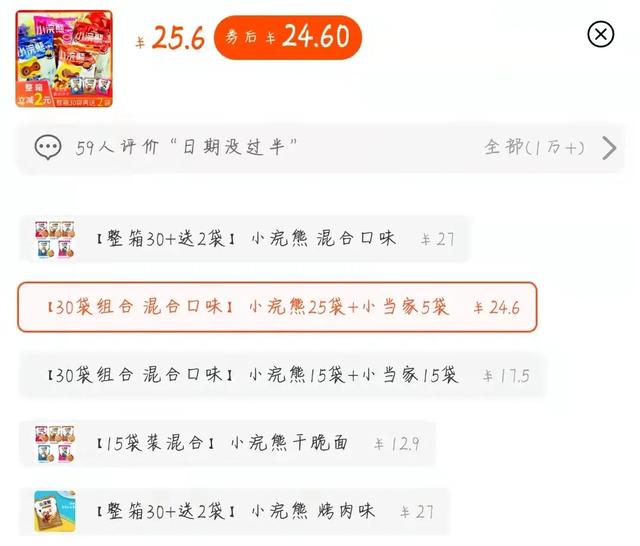Click ¥27 price on 烤肉味 option

coord(417,512)
